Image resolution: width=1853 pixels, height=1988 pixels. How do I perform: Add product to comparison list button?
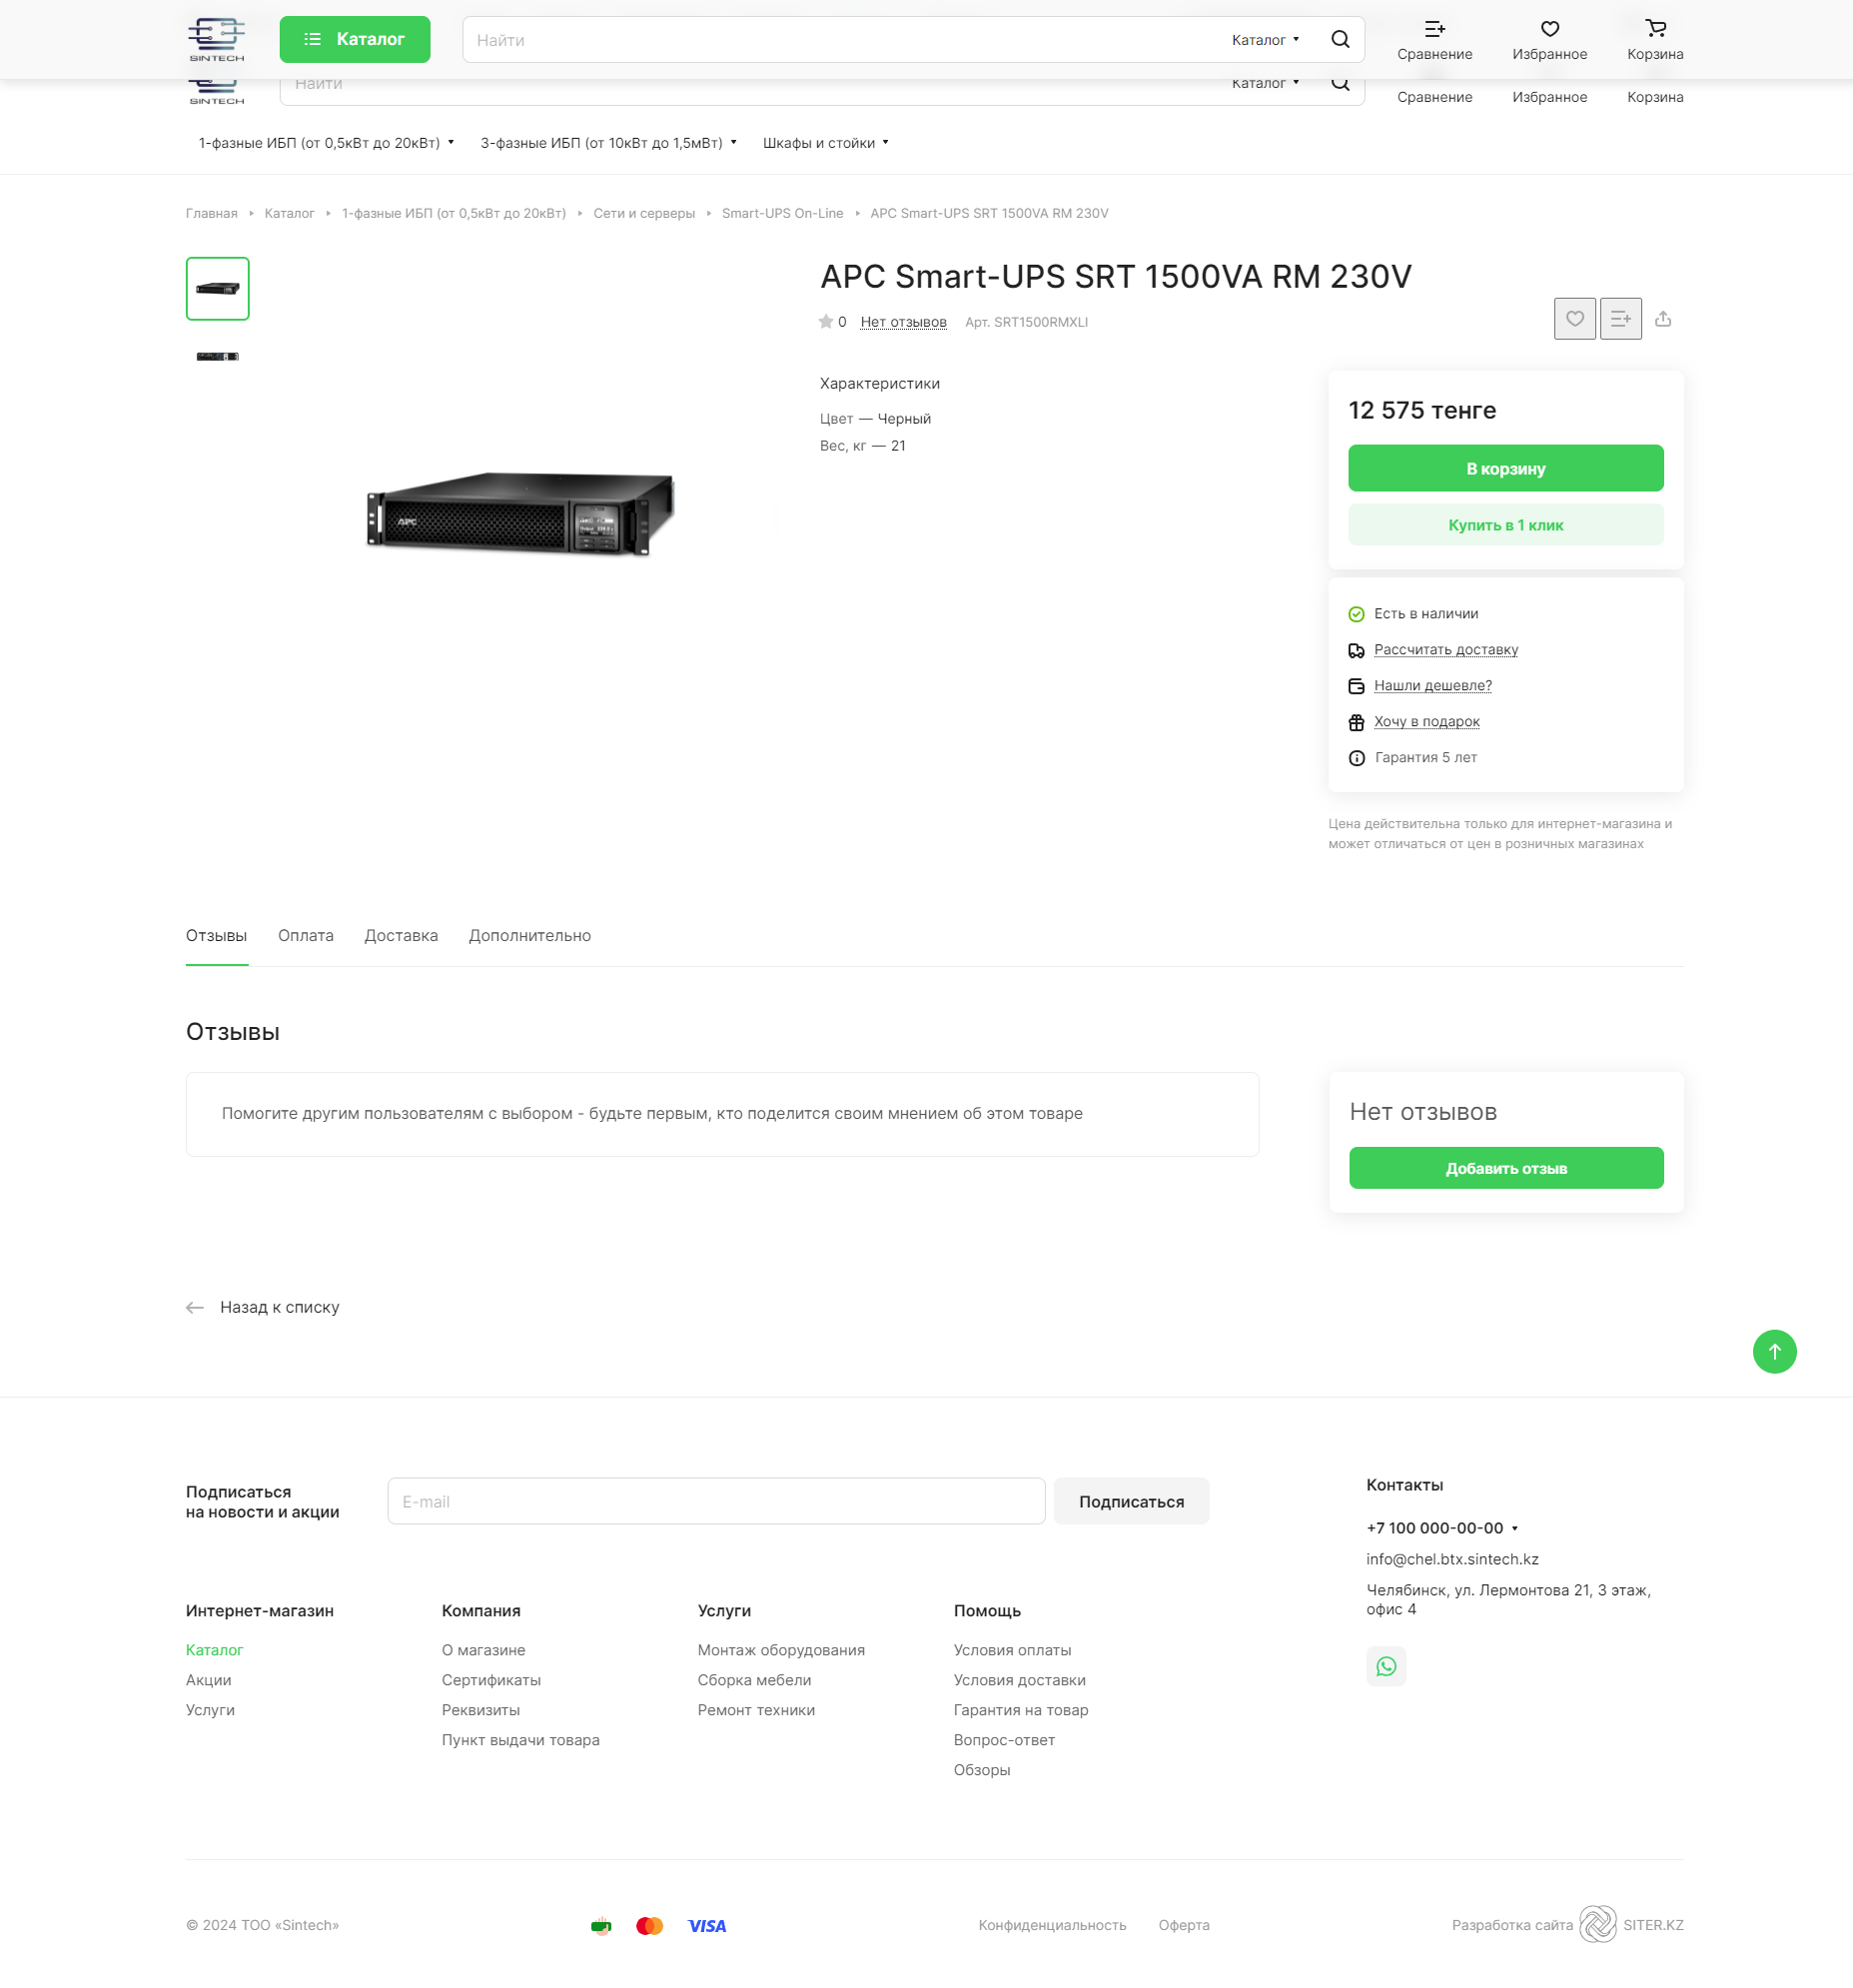click(1620, 318)
